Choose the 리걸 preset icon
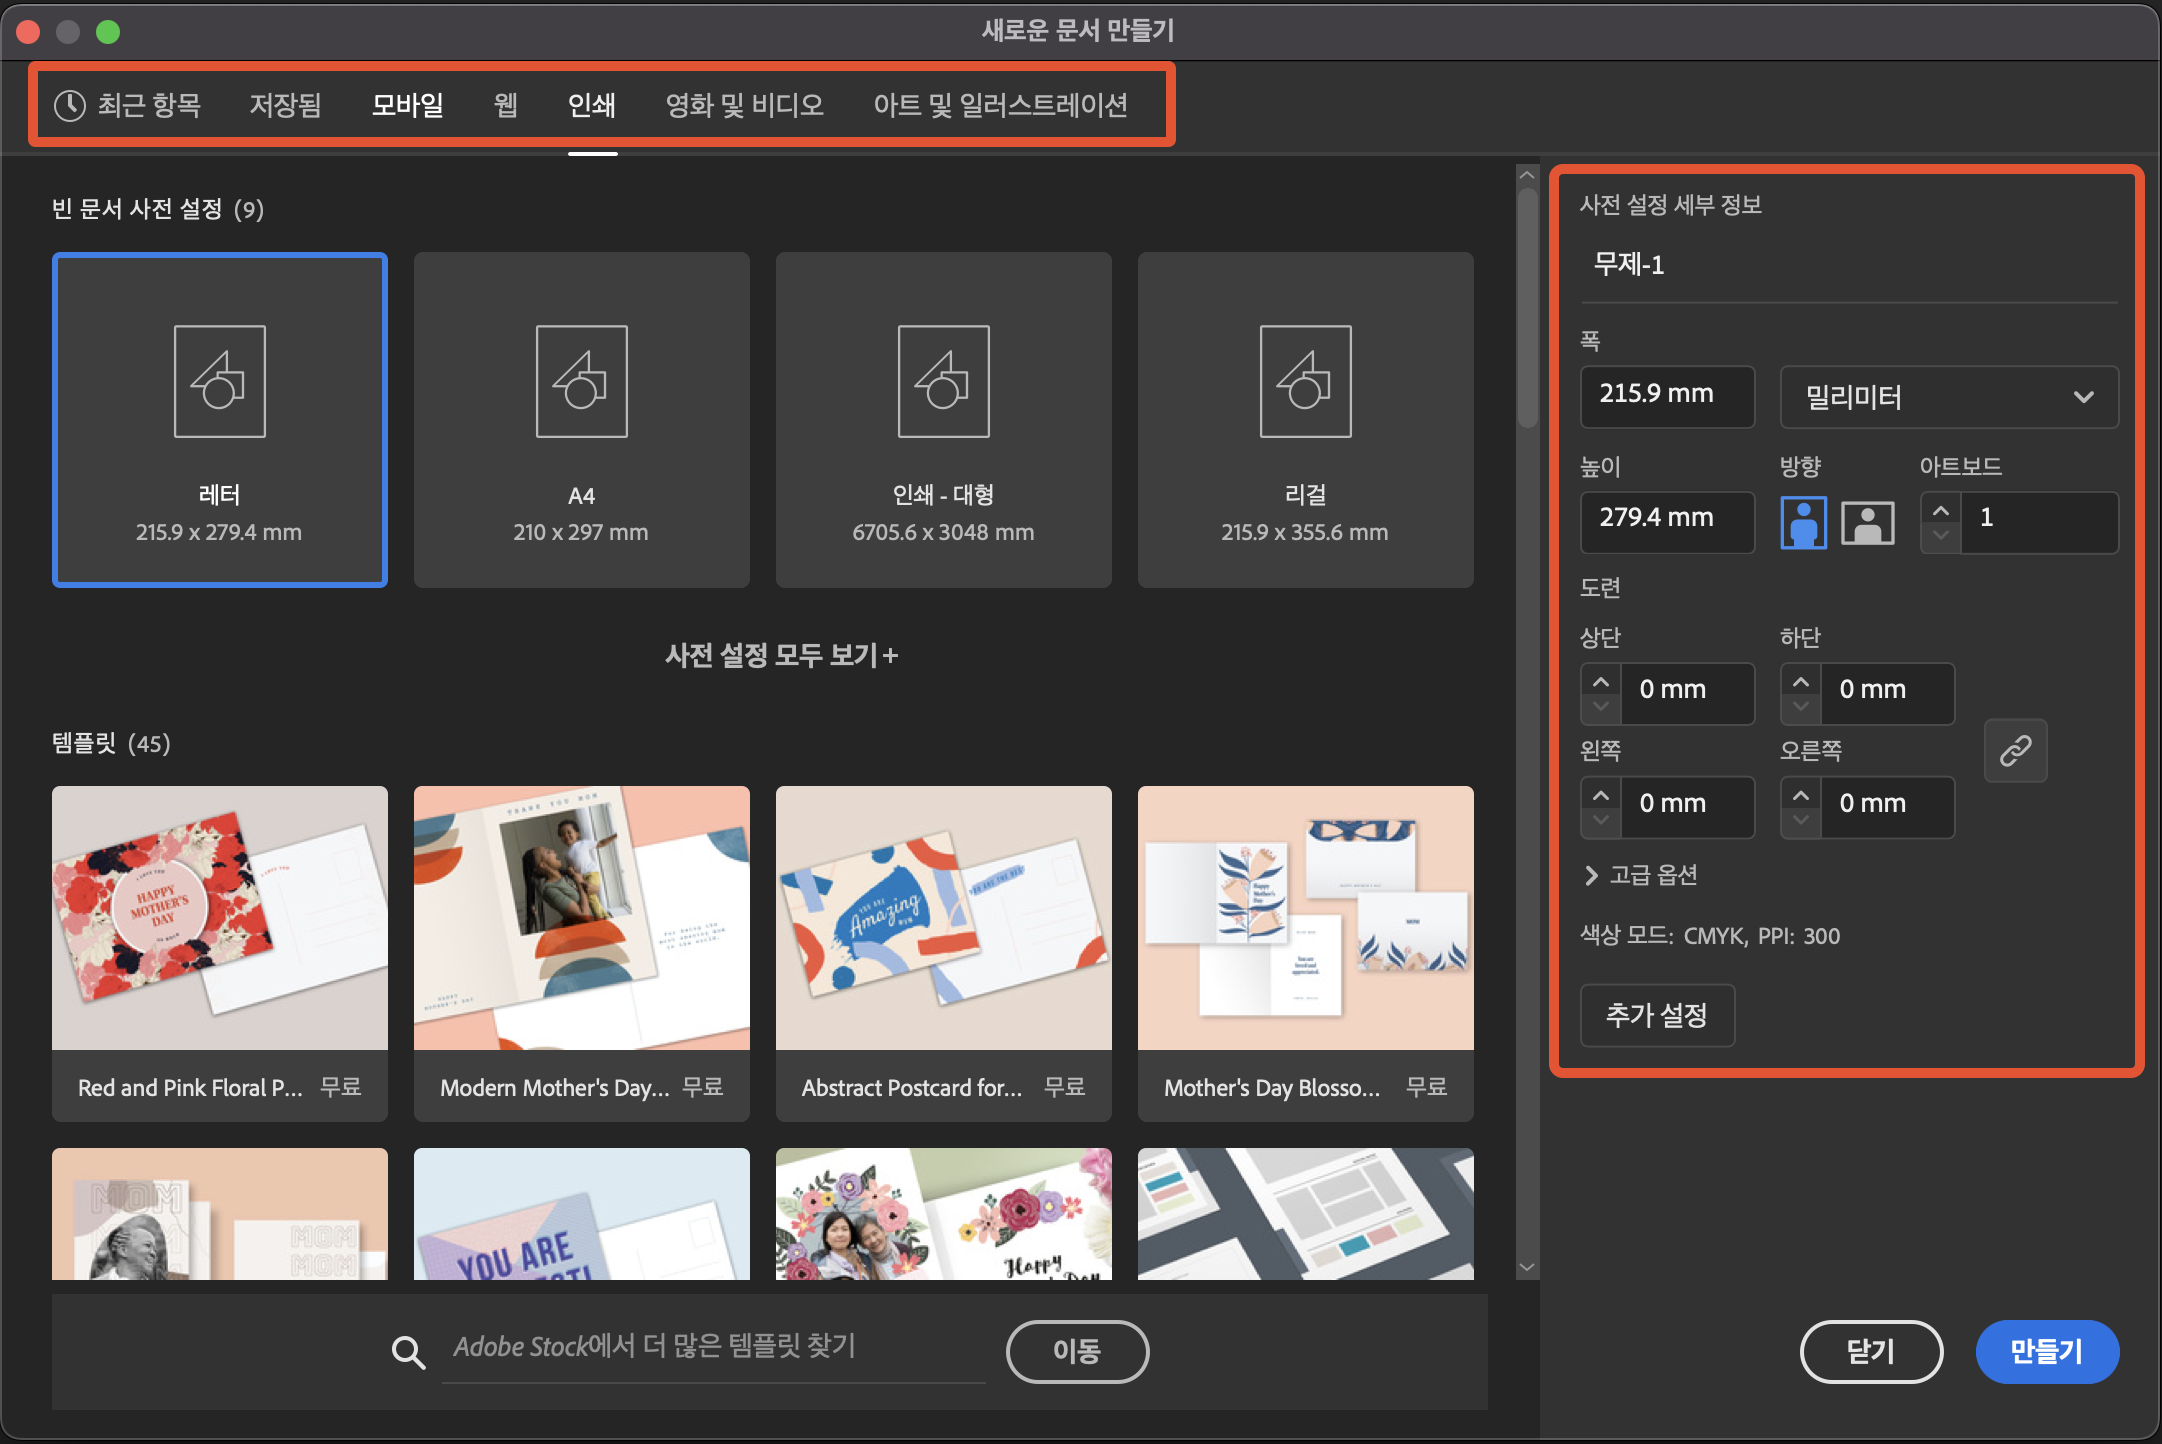The width and height of the screenshot is (2162, 1444). (x=1305, y=381)
